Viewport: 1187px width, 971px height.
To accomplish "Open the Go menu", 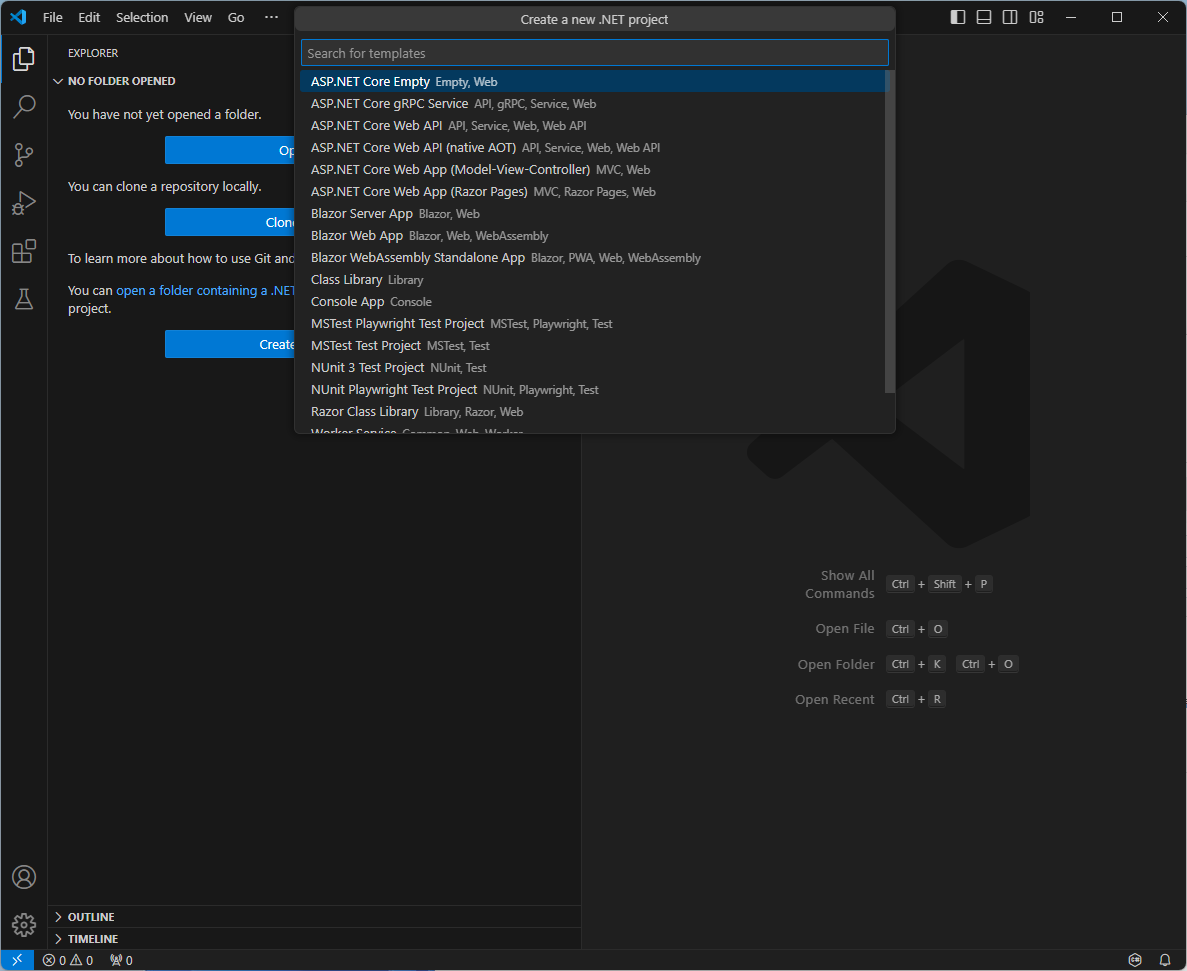I will pos(236,17).
